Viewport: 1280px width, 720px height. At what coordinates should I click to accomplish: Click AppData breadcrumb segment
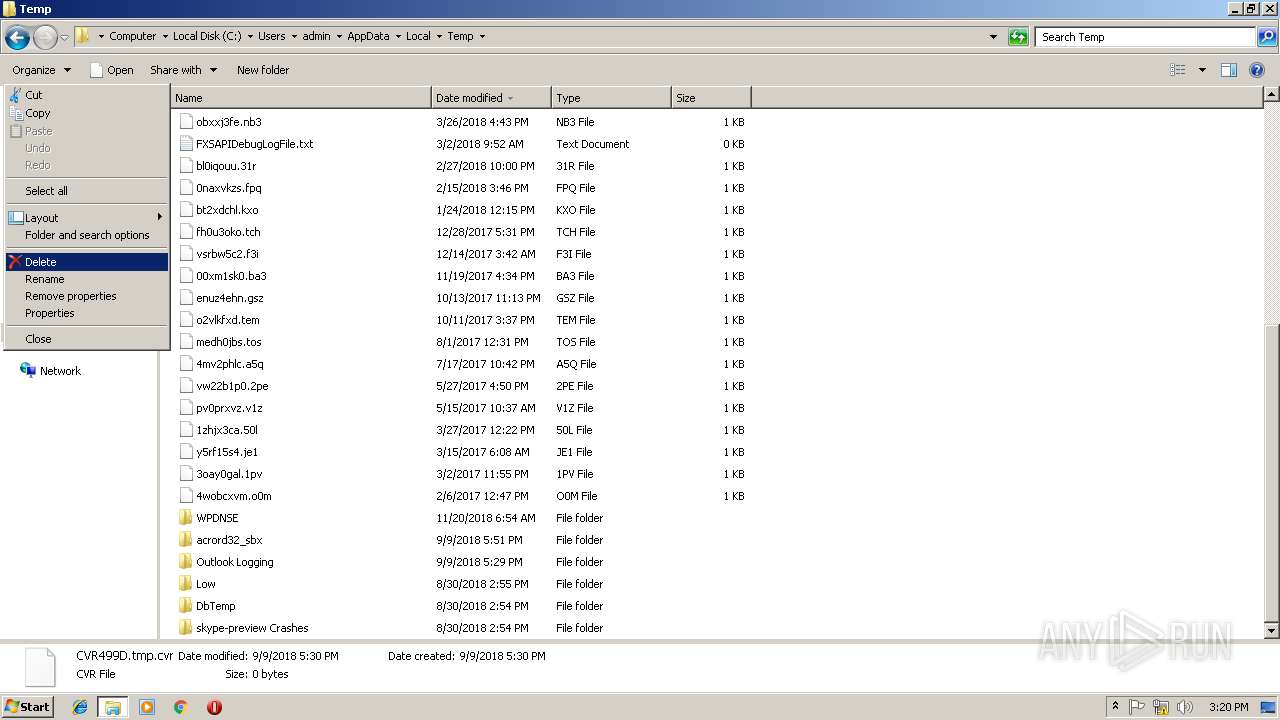click(368, 36)
